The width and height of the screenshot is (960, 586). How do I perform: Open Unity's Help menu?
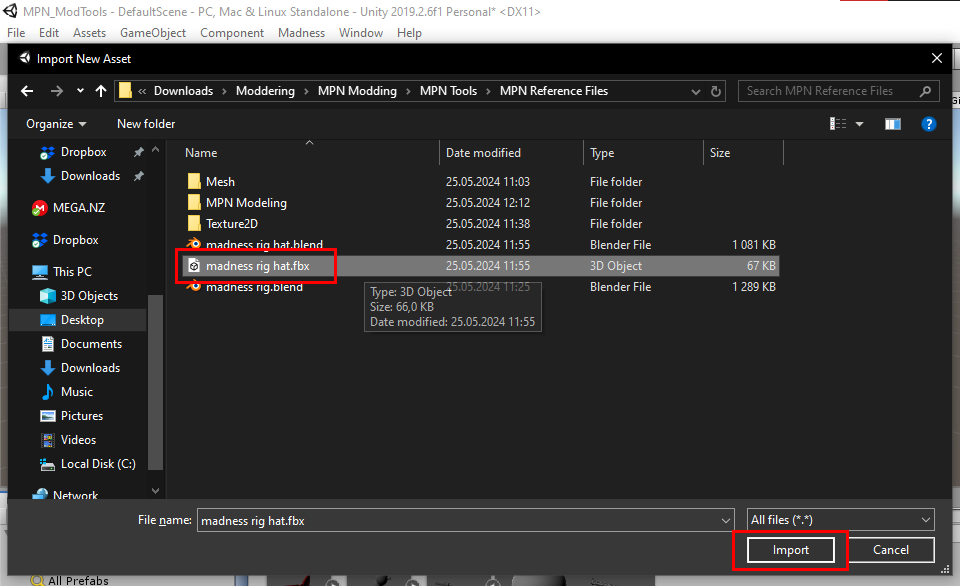click(409, 33)
